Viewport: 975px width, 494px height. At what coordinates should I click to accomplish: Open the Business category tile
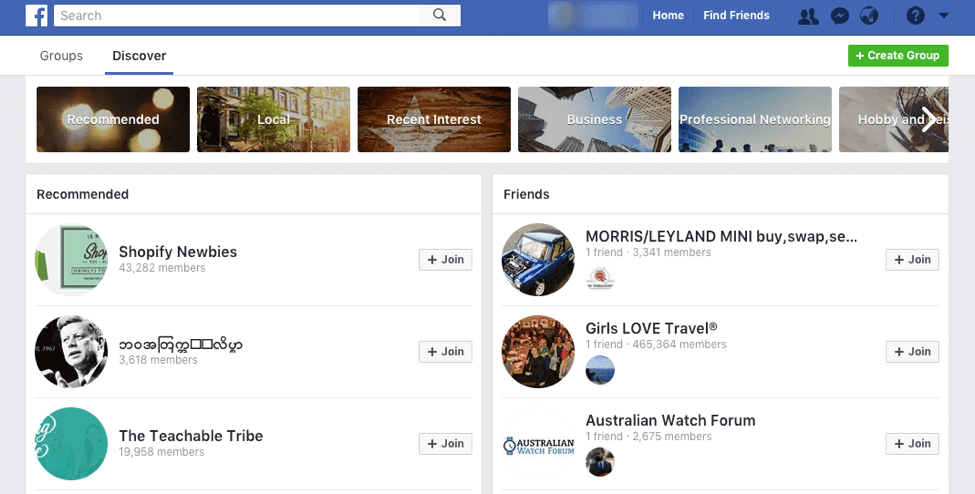tap(594, 119)
